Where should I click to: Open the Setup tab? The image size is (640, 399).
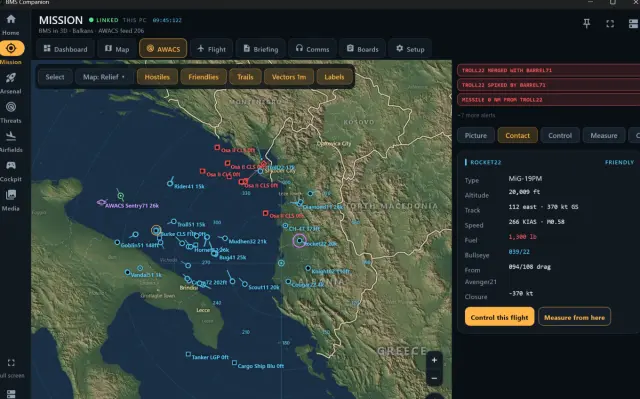pyautogui.click(x=410, y=49)
